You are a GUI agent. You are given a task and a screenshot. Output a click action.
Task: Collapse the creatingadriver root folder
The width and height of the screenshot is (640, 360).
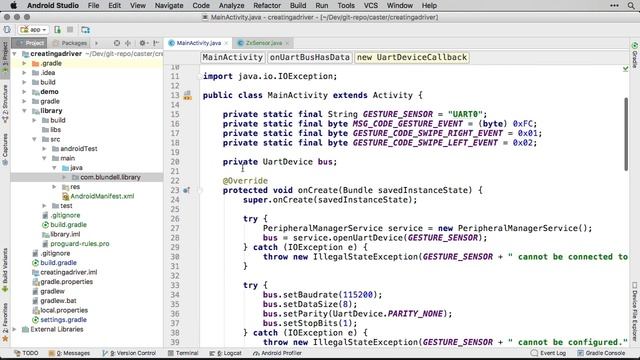pos(15,54)
